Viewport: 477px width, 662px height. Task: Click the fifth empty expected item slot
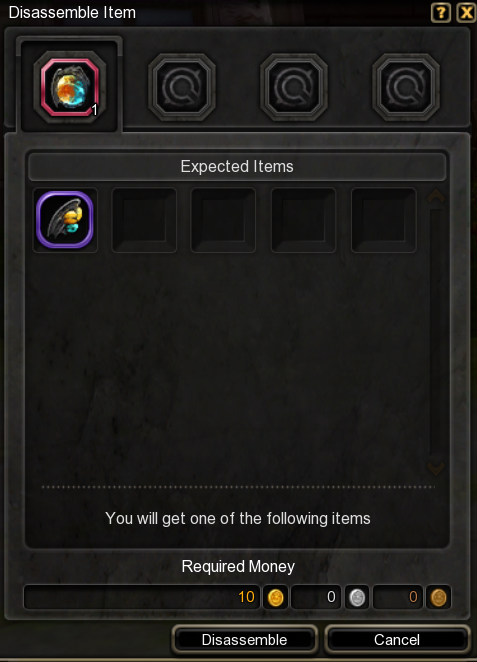pyautogui.click(x=383, y=220)
